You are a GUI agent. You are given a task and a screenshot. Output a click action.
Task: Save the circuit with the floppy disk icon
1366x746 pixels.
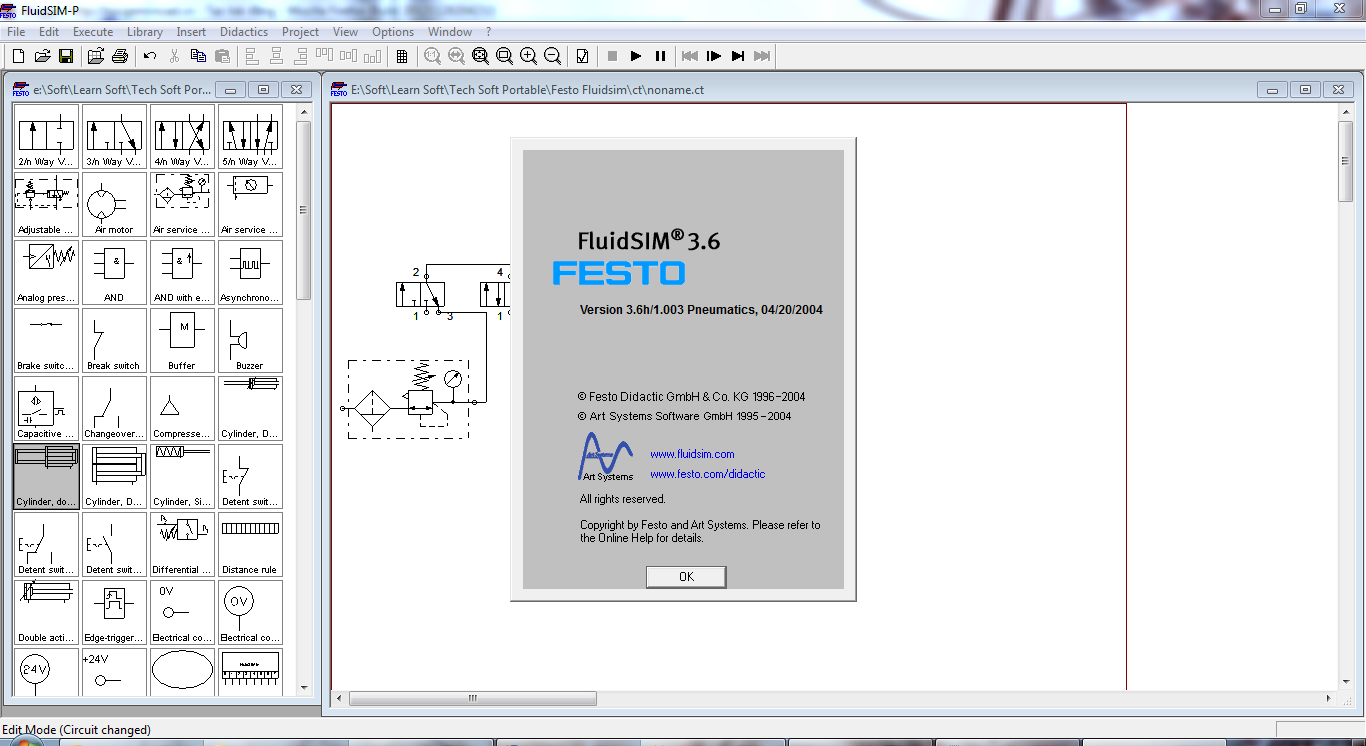66,56
